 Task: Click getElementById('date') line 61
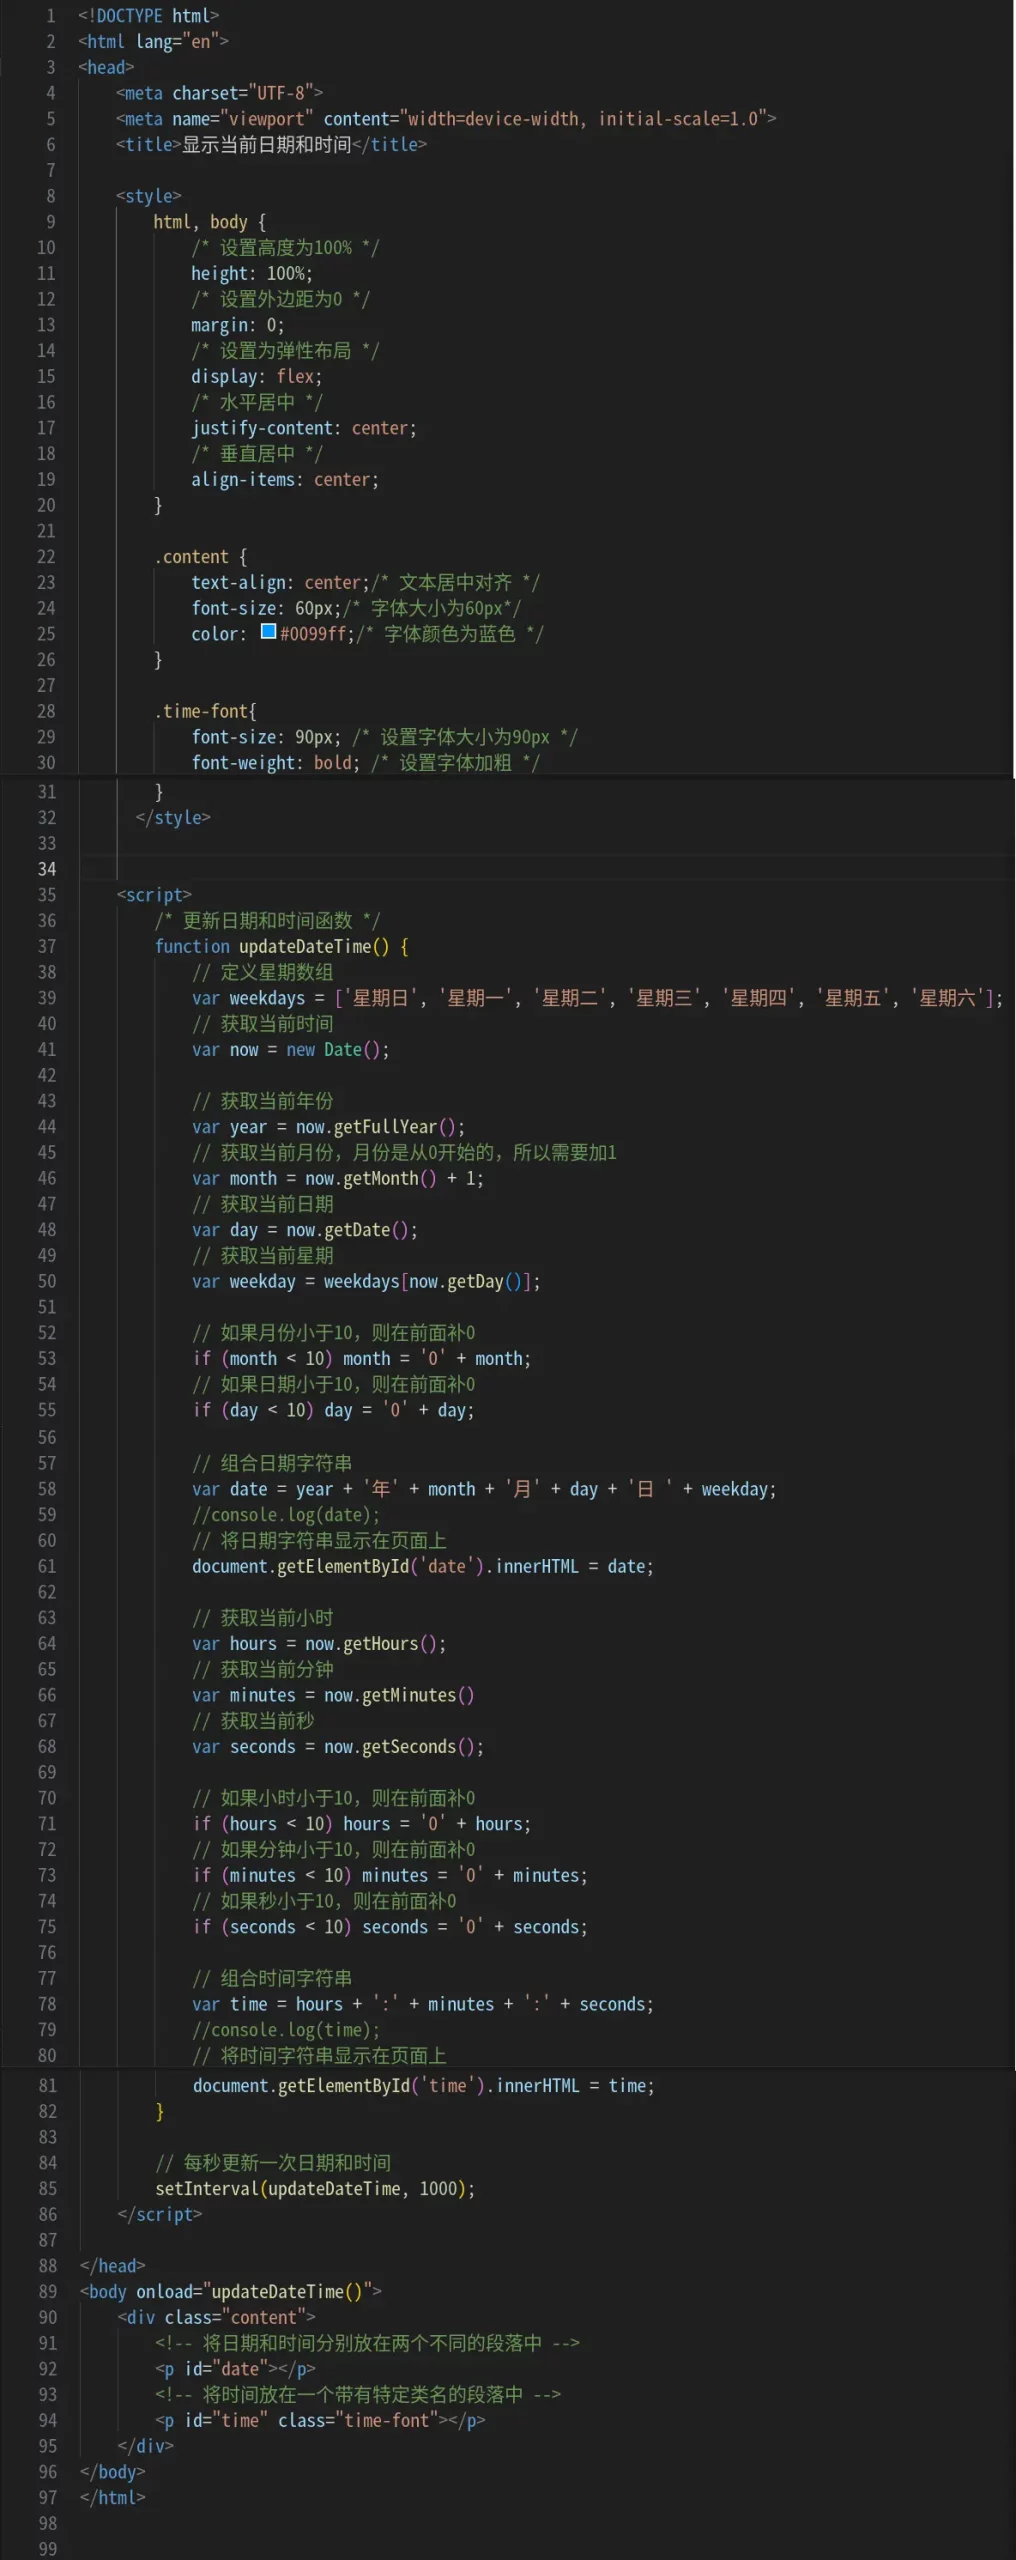(x=423, y=1567)
